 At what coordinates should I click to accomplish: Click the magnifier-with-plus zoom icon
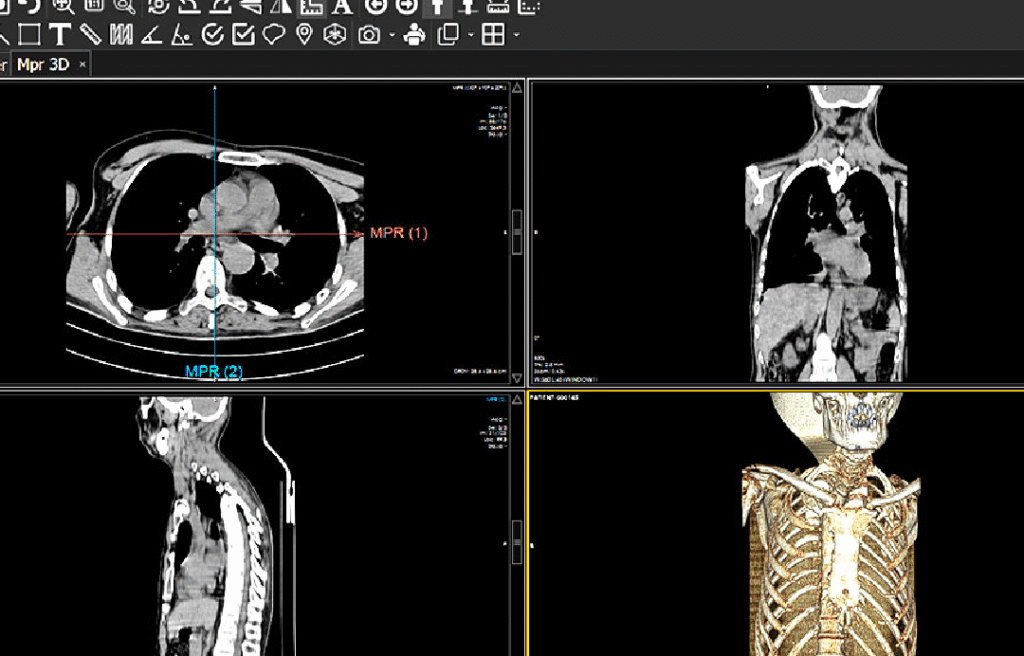click(63, 6)
